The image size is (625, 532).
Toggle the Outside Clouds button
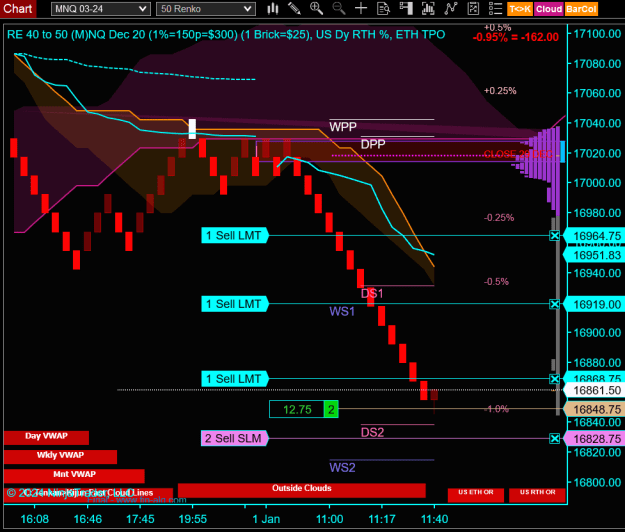click(x=302, y=490)
